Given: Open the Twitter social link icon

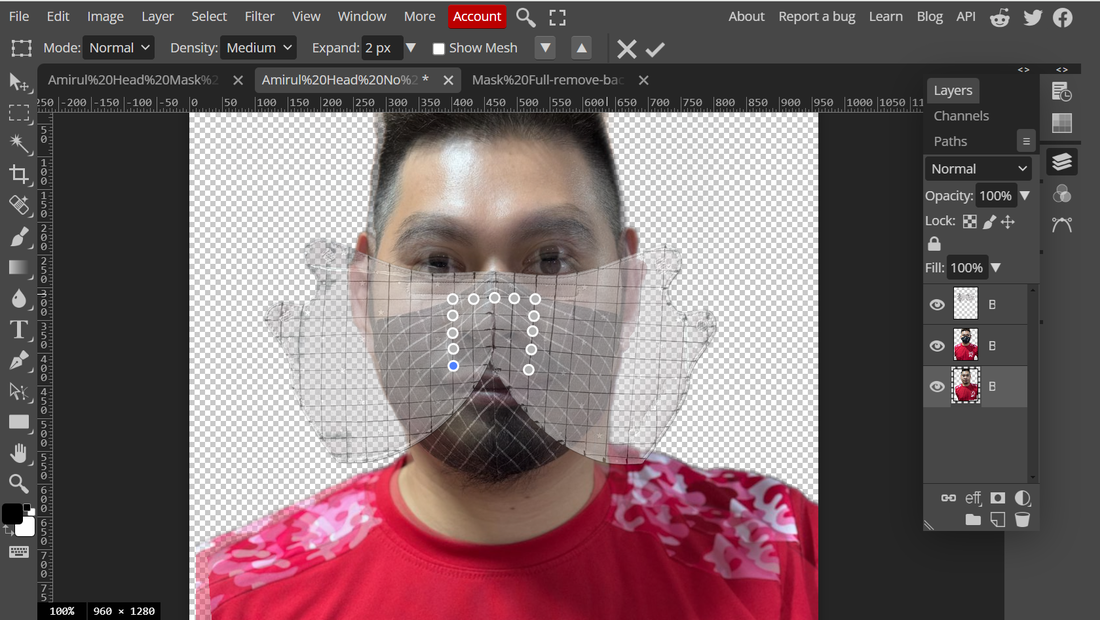Looking at the screenshot, I should pyautogui.click(x=1033, y=17).
